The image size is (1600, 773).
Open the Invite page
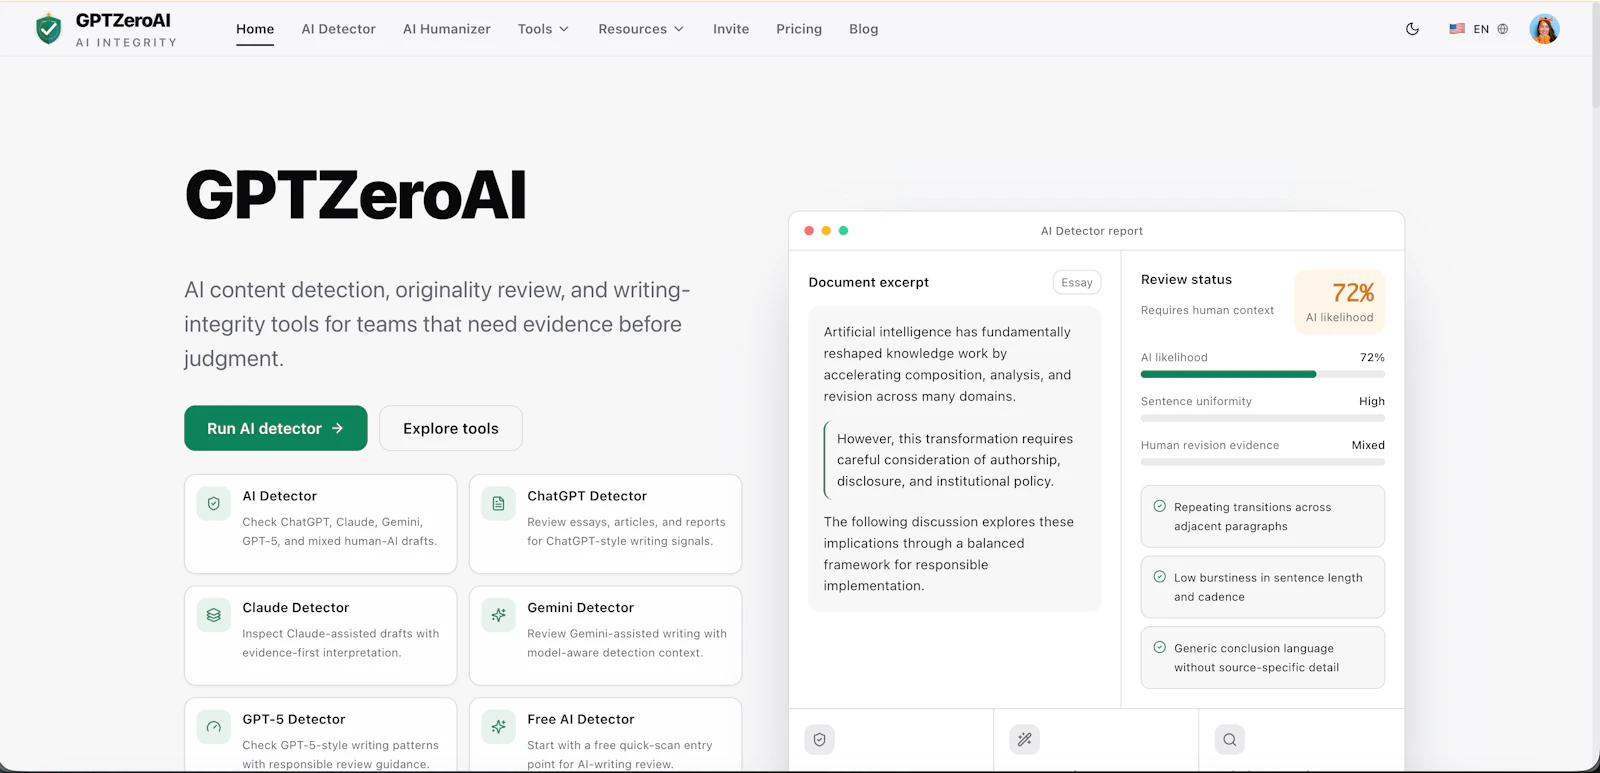[731, 29]
